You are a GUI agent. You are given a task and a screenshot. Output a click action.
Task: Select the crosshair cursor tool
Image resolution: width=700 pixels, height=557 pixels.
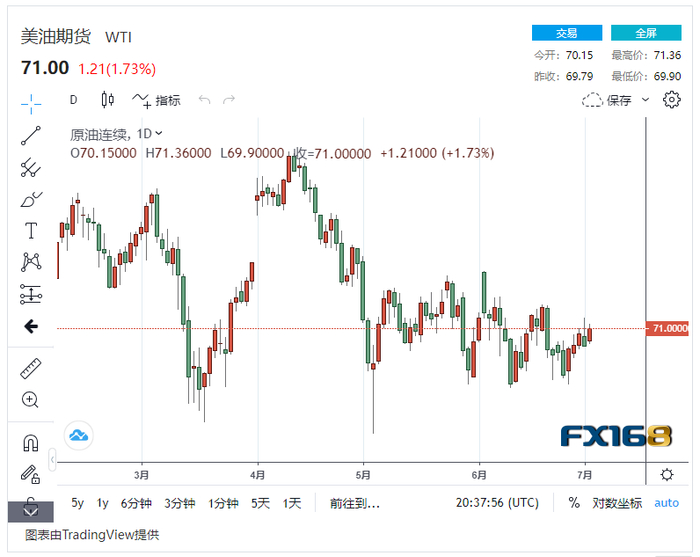[x=31, y=103]
